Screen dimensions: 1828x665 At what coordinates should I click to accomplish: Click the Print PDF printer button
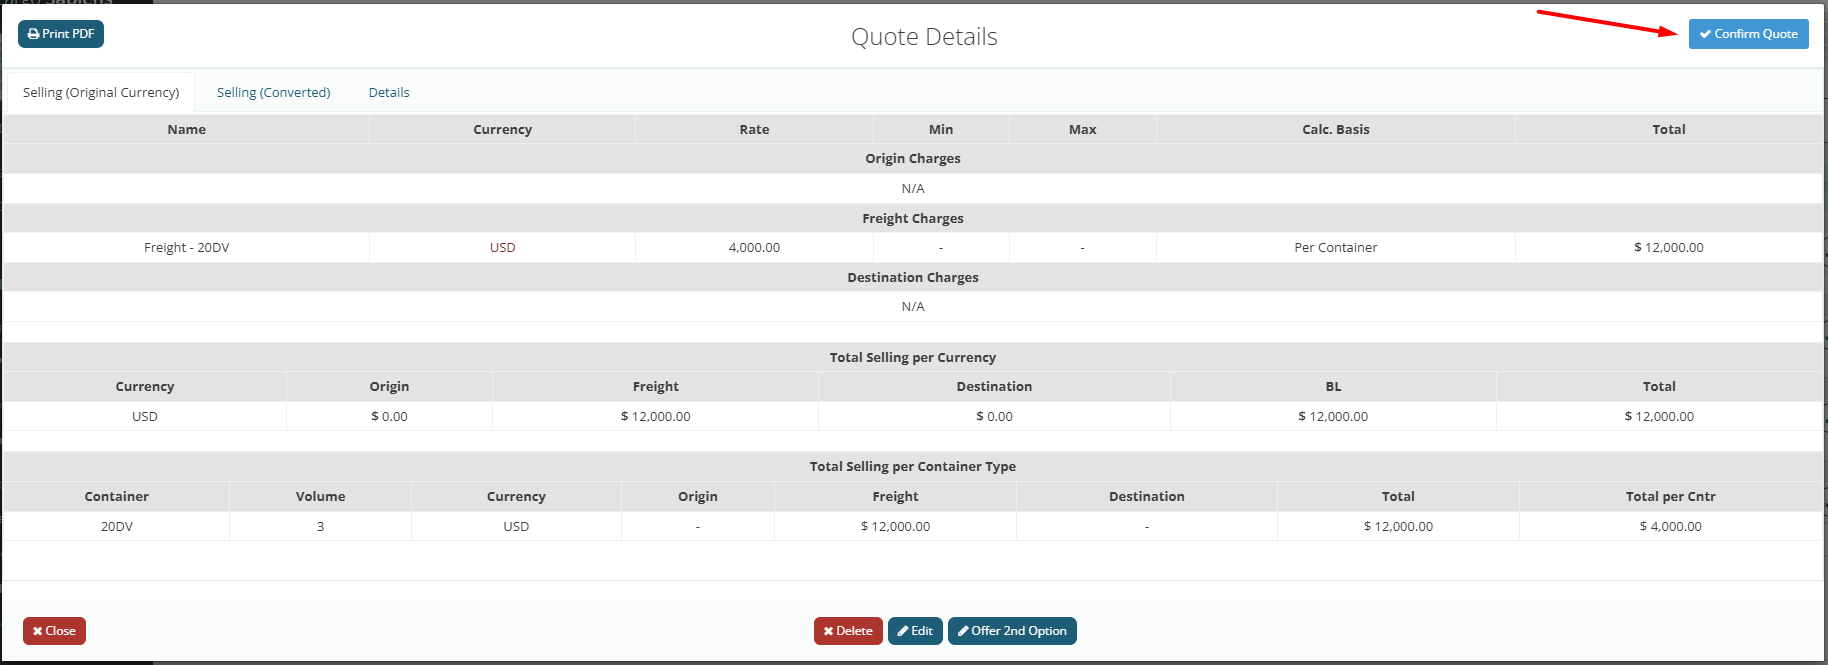click(61, 34)
